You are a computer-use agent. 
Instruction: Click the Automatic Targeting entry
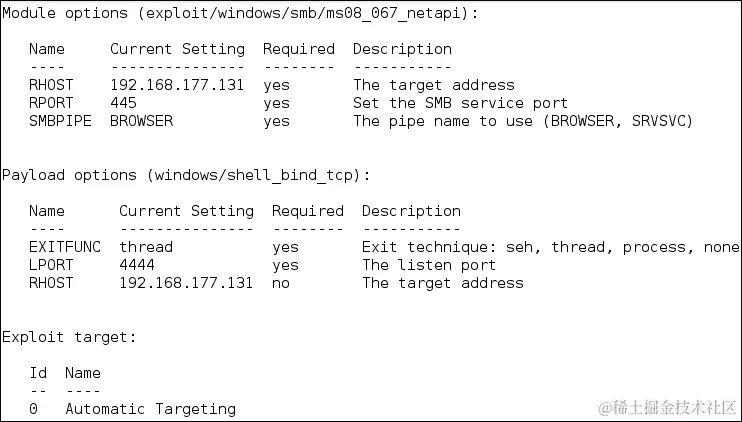[150, 409]
